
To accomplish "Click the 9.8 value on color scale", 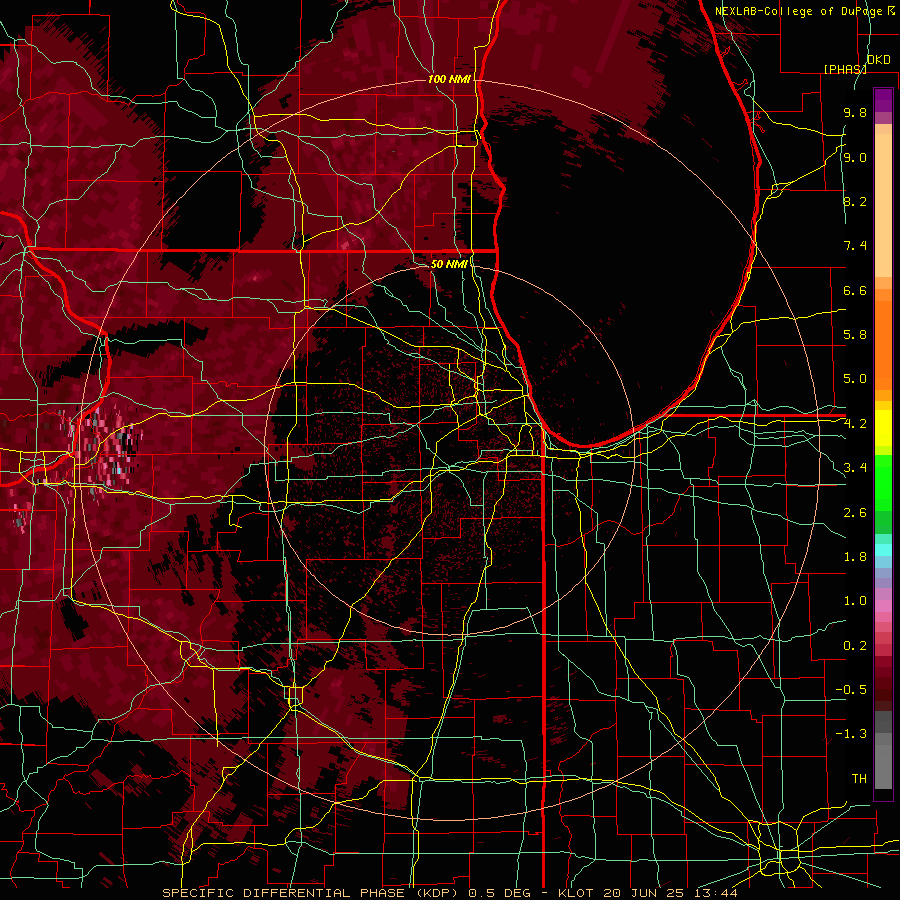I will pyautogui.click(x=855, y=113).
